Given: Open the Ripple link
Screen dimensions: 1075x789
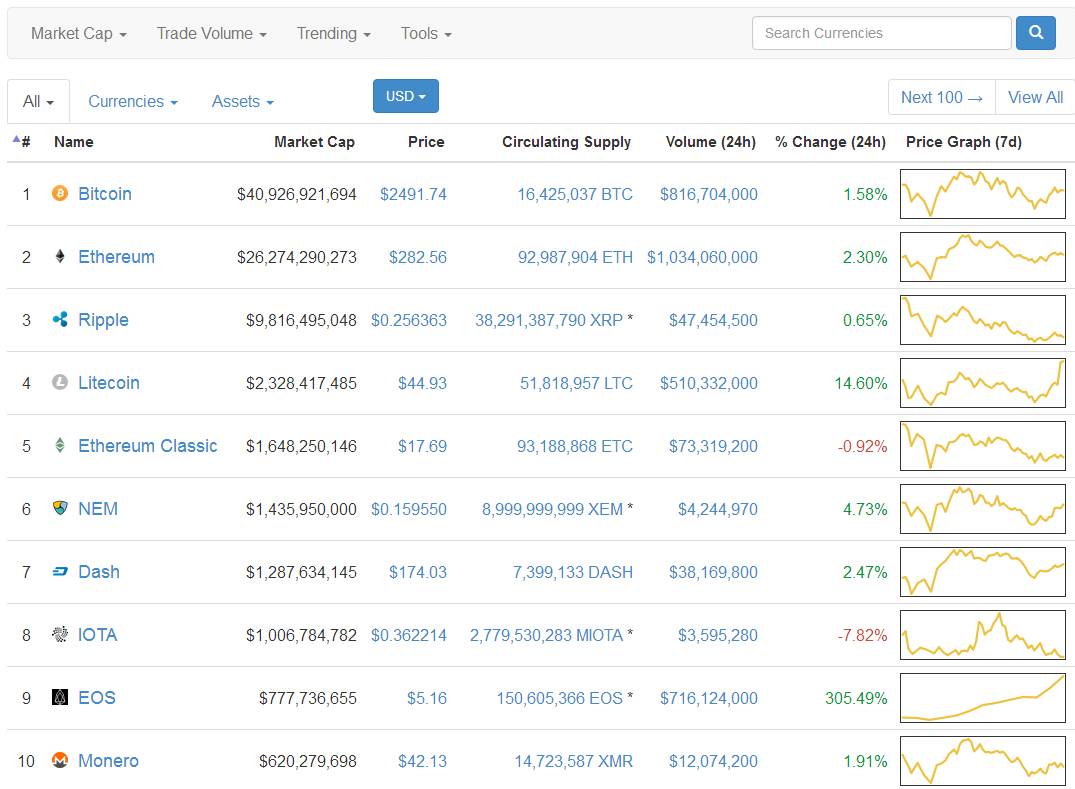Looking at the screenshot, I should coord(104,320).
